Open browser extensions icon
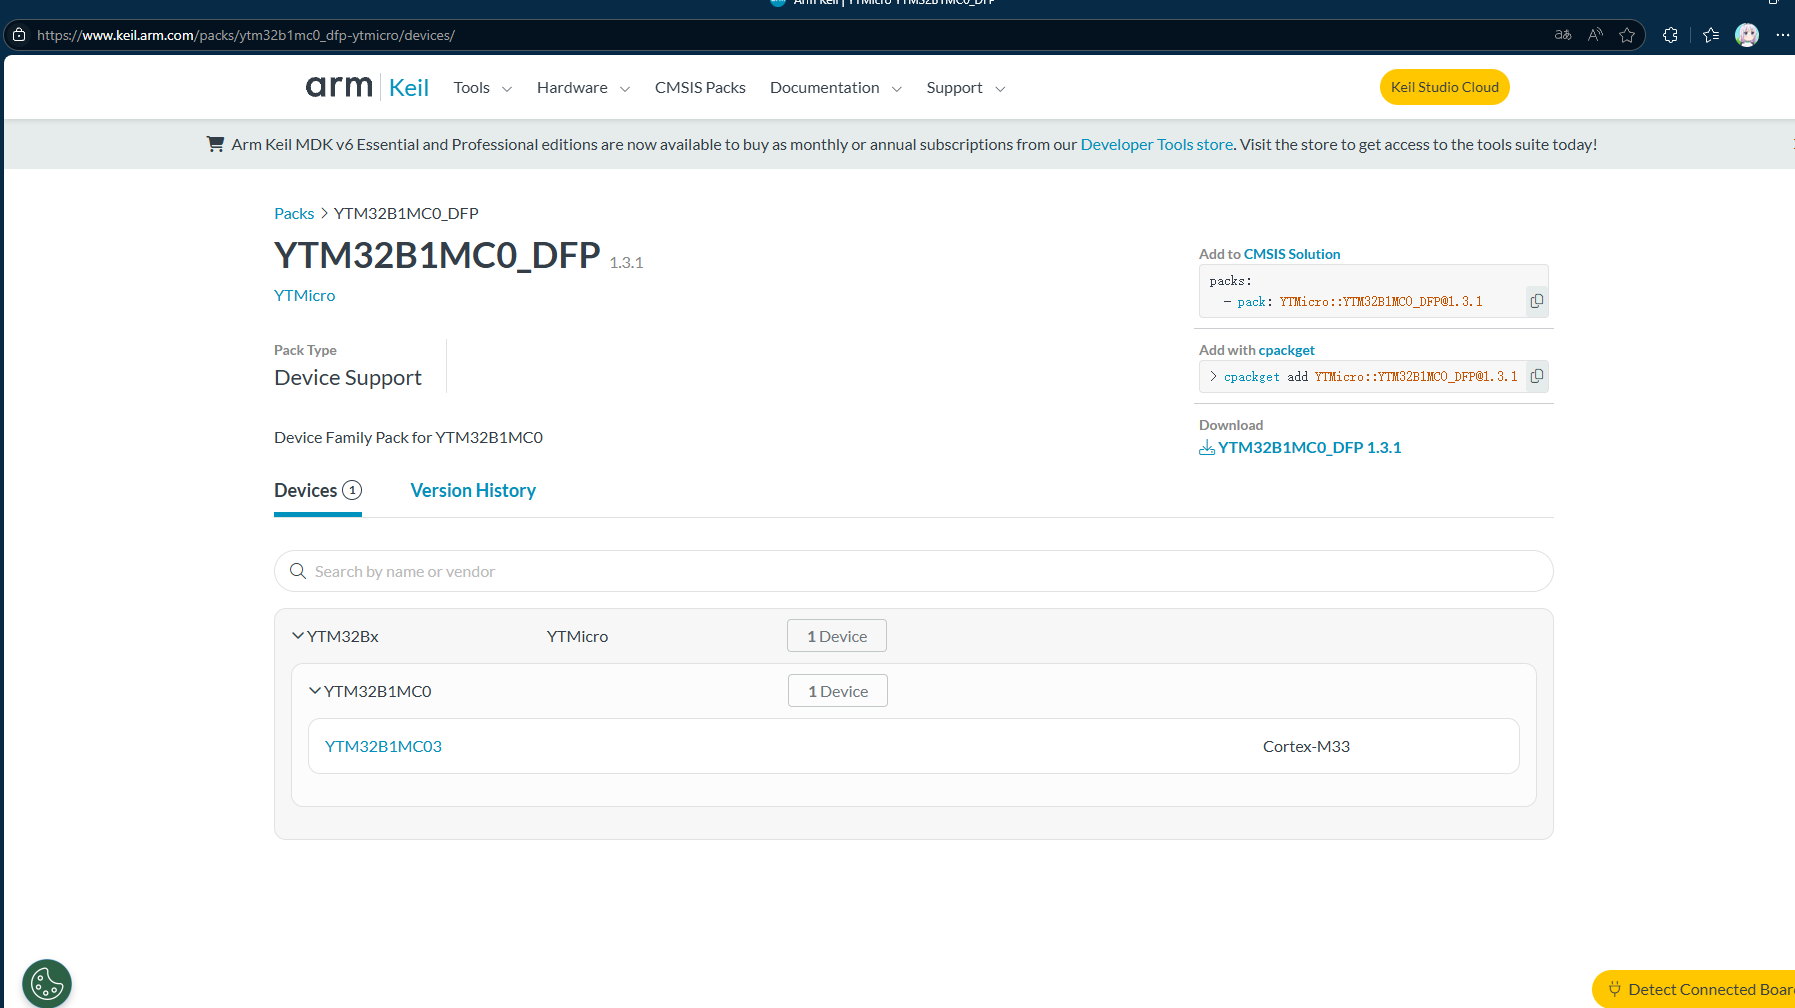 click(1670, 35)
